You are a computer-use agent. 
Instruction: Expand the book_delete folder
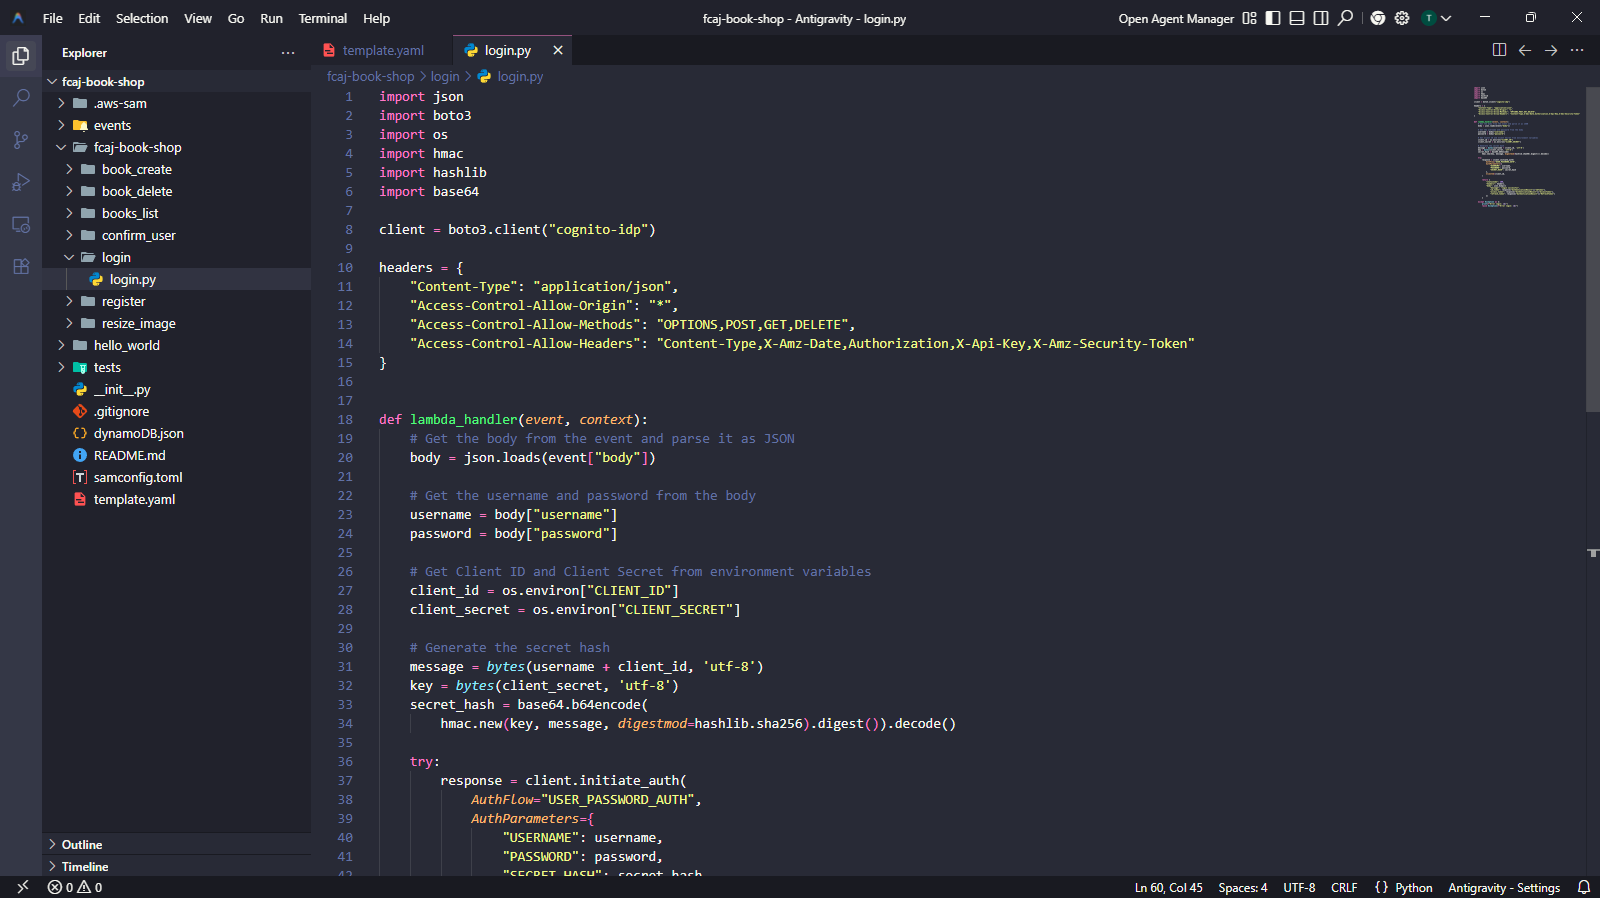[69, 191]
